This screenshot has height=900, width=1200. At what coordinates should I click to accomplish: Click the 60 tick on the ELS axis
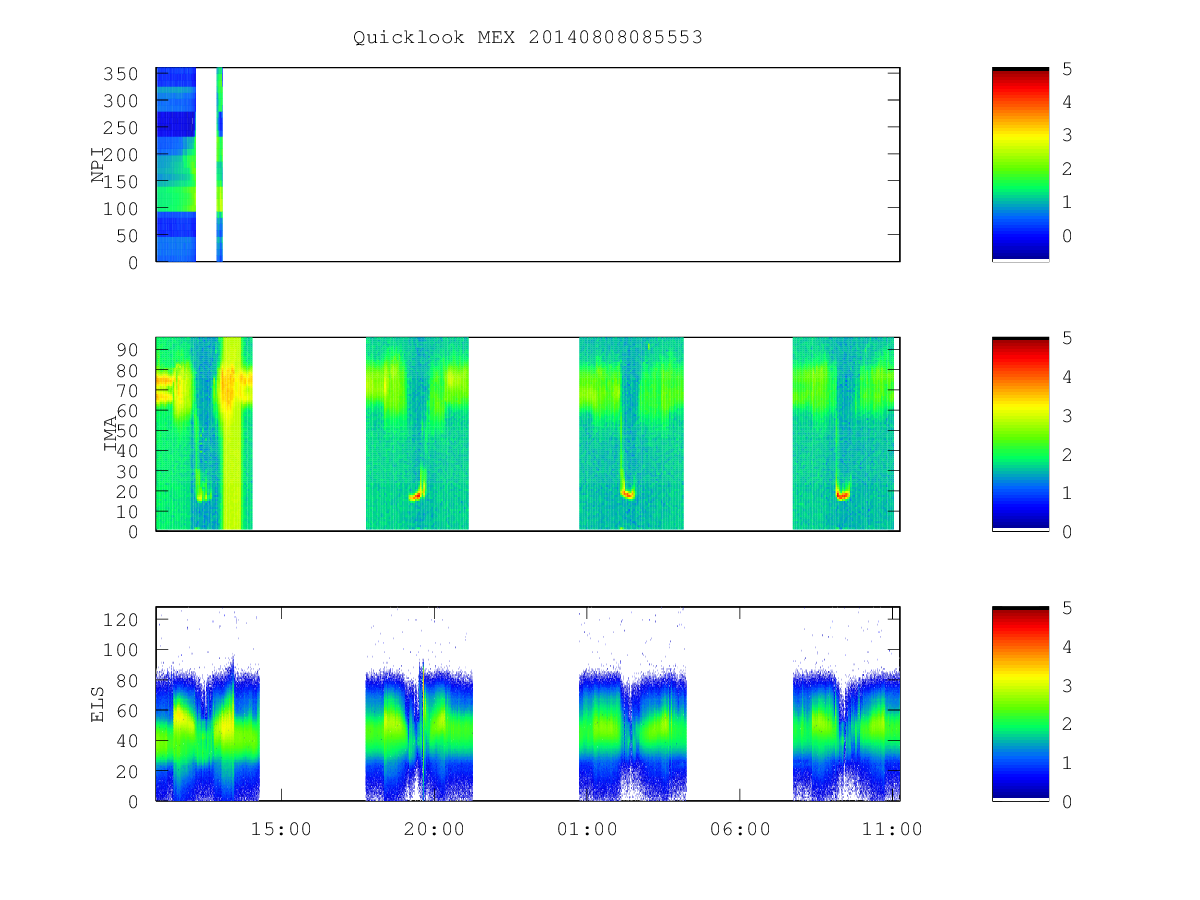(128, 711)
